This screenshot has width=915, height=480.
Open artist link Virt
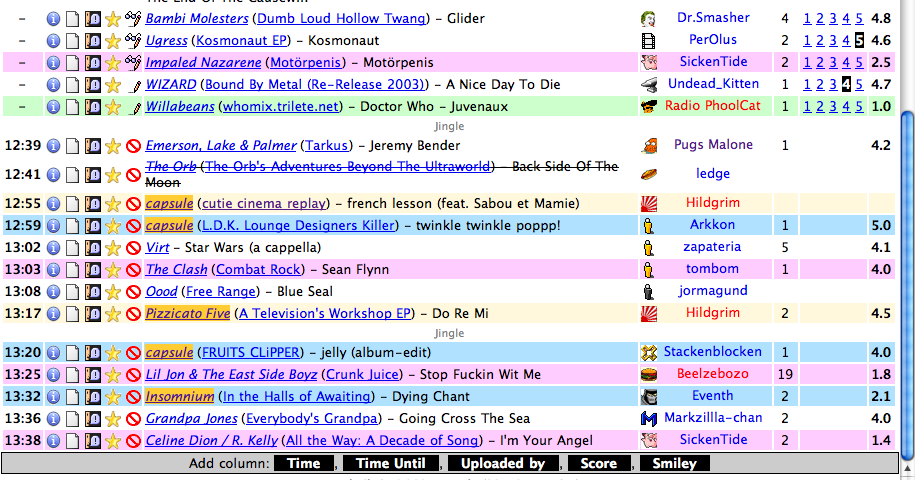[157, 247]
